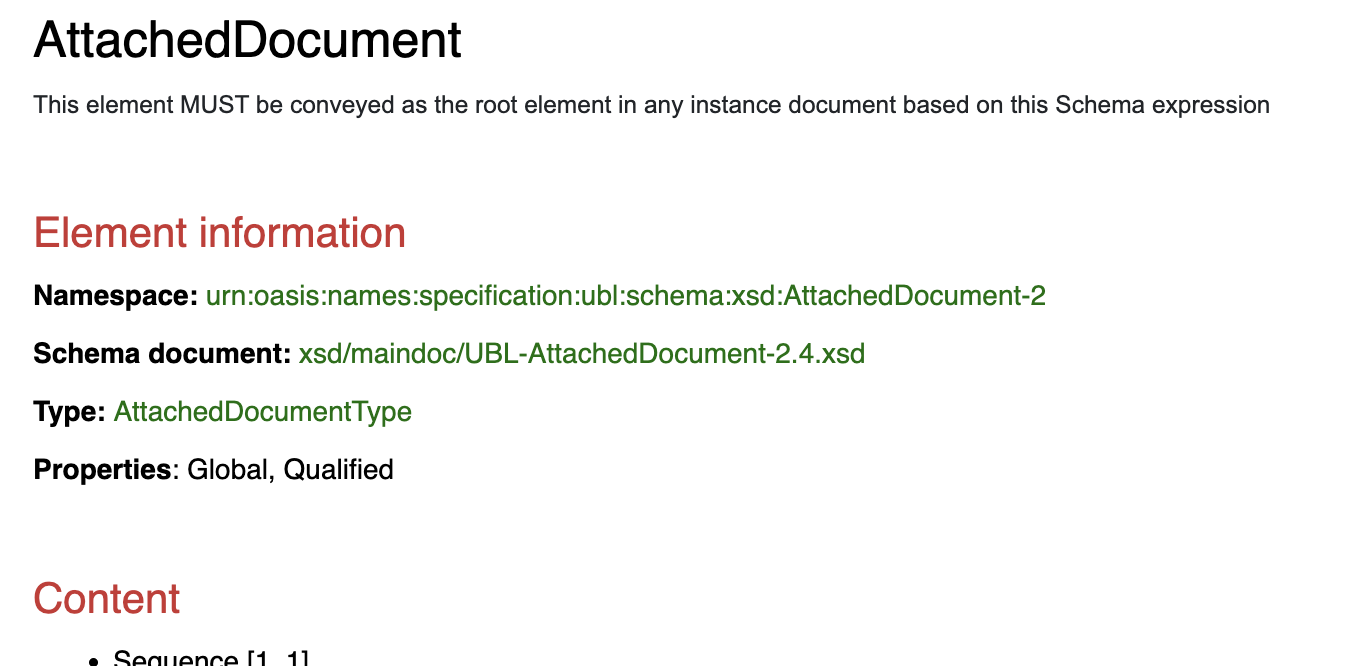The height and width of the screenshot is (666, 1350).
Task: Click the Qualified property value
Action: point(338,470)
